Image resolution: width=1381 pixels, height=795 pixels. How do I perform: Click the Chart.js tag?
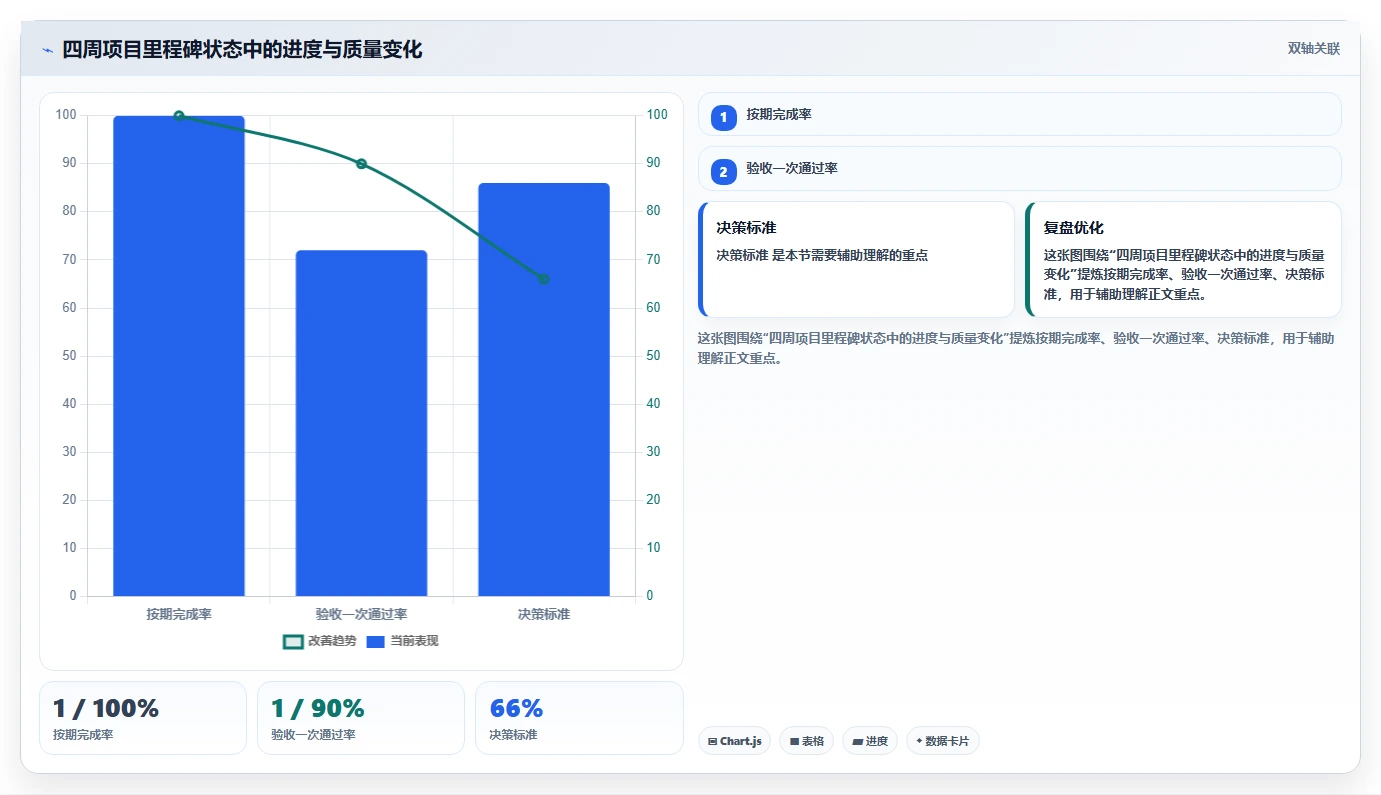point(734,741)
